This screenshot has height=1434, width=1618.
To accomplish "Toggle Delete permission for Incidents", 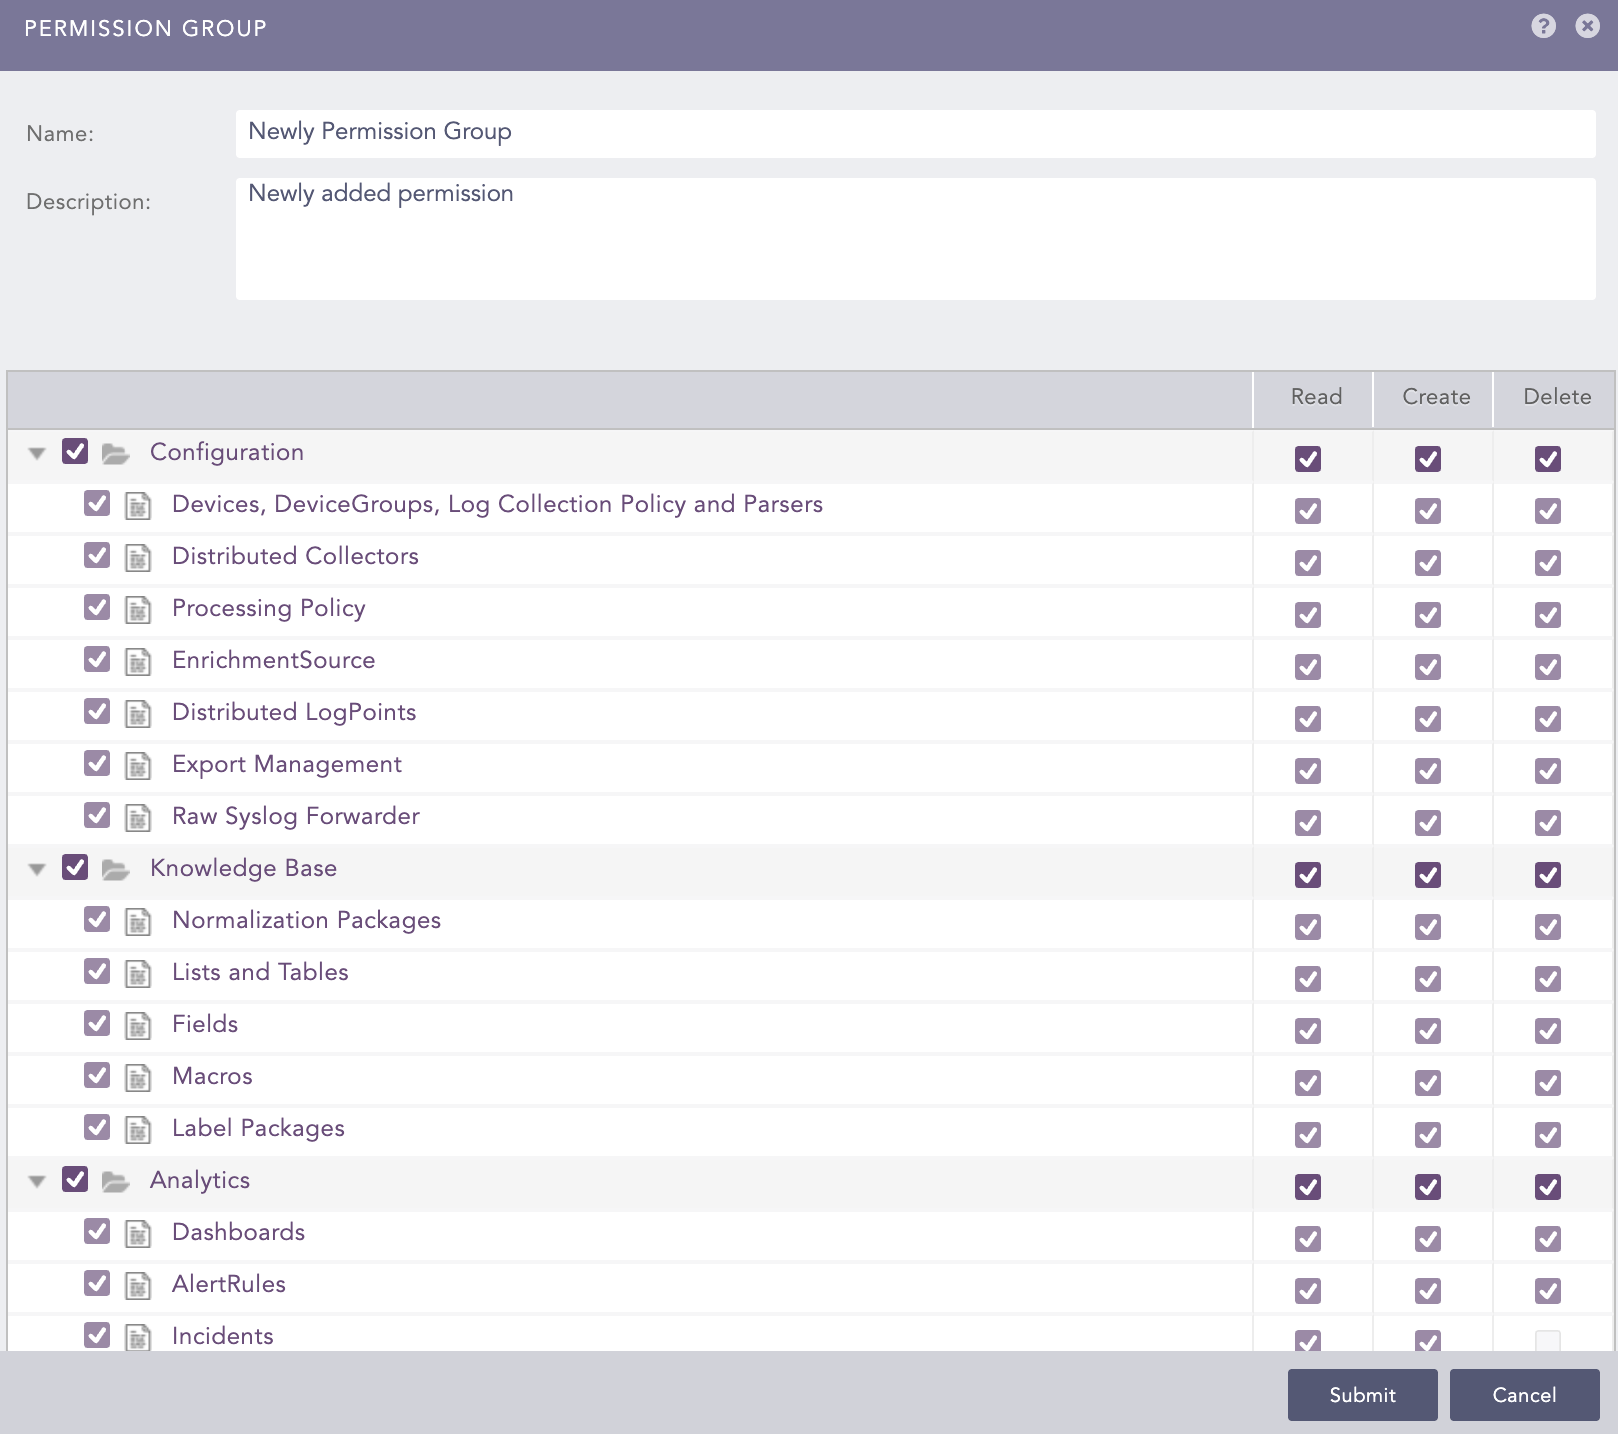I will point(1547,1340).
